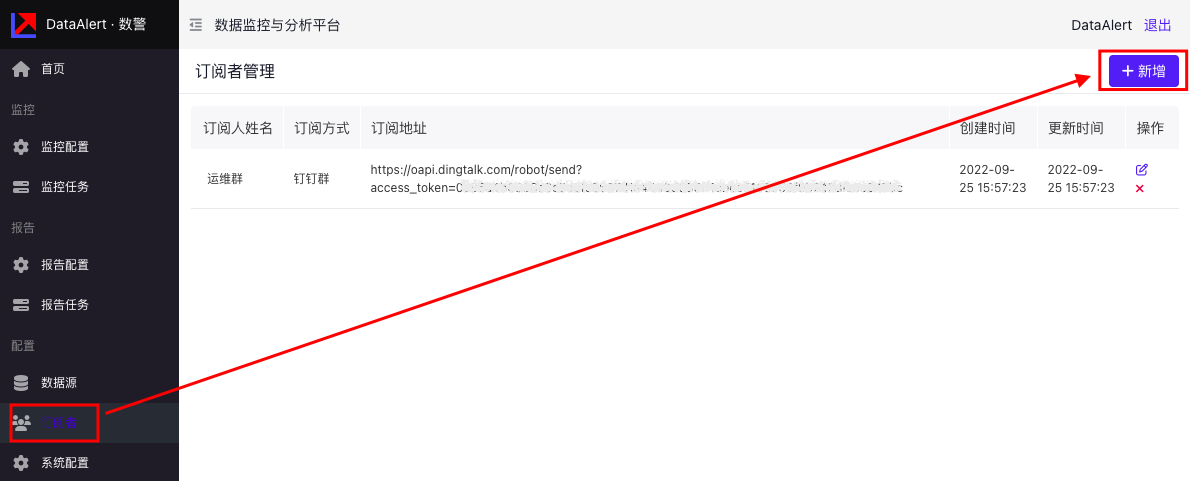Click the home icon beside 首页
This screenshot has height=481, width=1190.
coord(20,69)
